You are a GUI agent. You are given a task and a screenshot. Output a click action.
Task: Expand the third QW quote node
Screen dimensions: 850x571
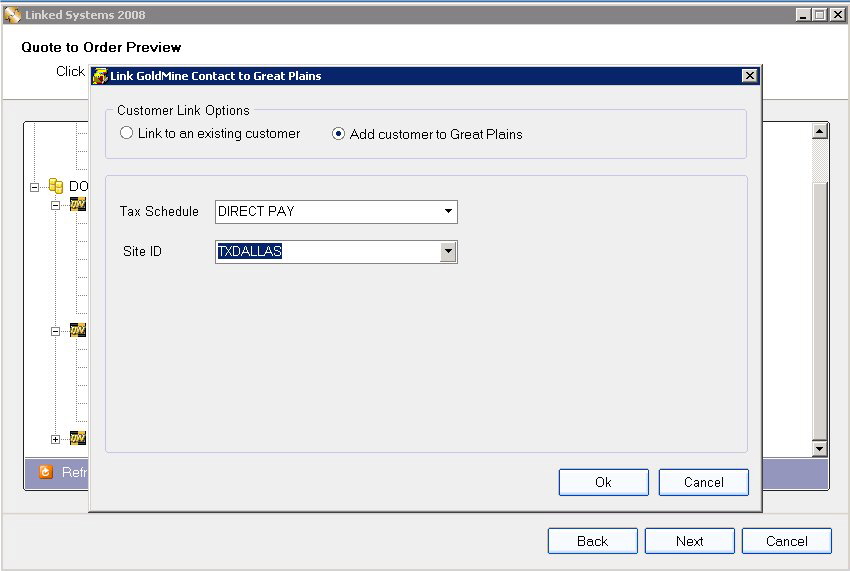pos(55,439)
